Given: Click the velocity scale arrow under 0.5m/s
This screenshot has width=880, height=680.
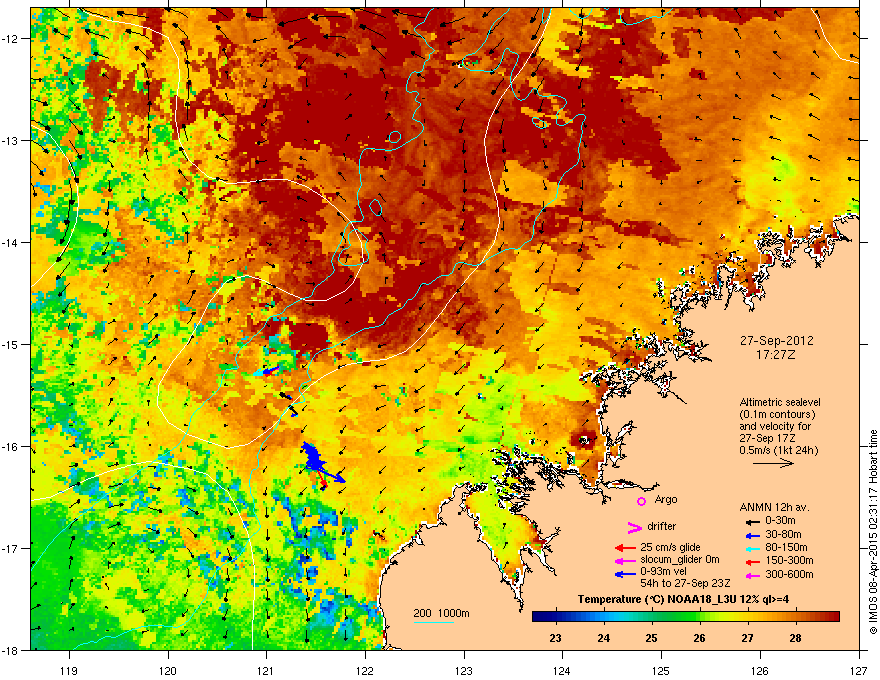Looking at the screenshot, I should (x=773, y=463).
